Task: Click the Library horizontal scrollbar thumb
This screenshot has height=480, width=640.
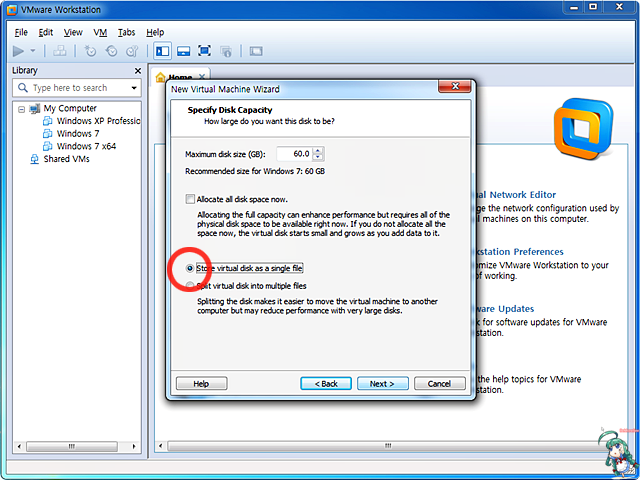Action: [x=71, y=446]
